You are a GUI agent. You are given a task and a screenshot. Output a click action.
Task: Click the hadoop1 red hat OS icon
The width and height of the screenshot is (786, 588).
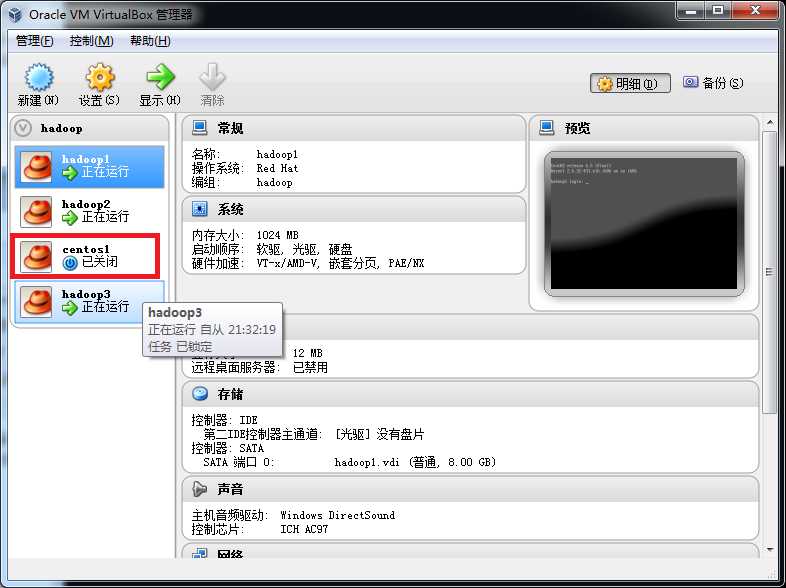tap(36, 167)
